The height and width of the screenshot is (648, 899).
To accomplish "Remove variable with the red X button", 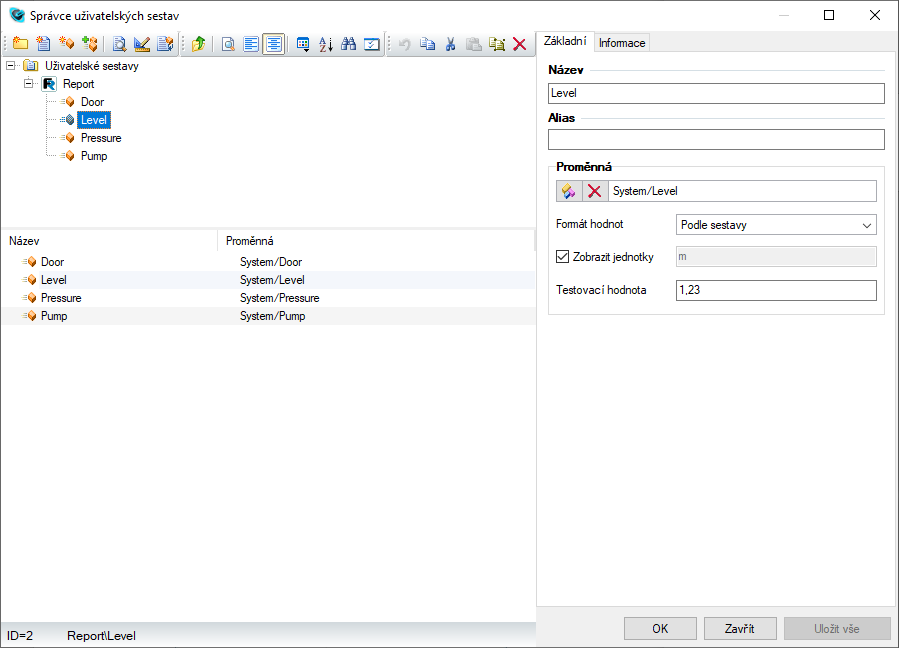I will click(594, 191).
